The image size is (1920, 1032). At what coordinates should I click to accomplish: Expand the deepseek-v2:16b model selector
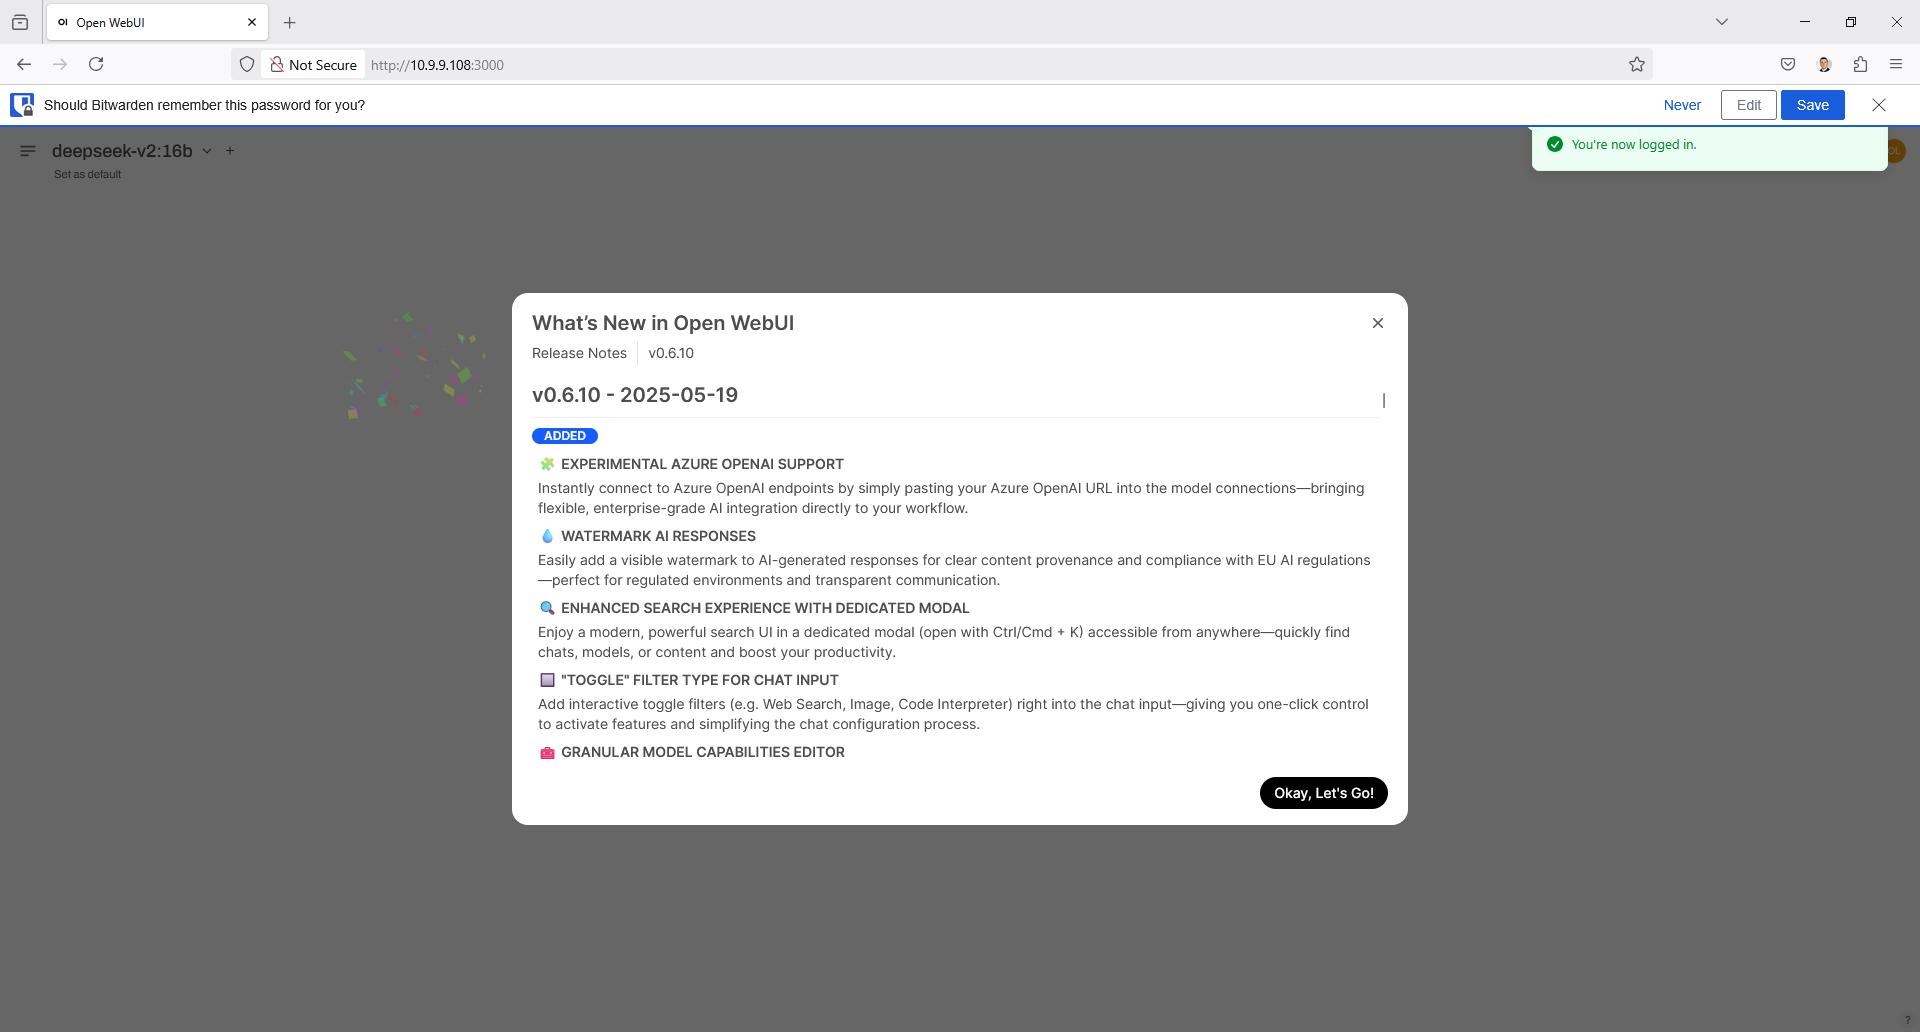(207, 151)
